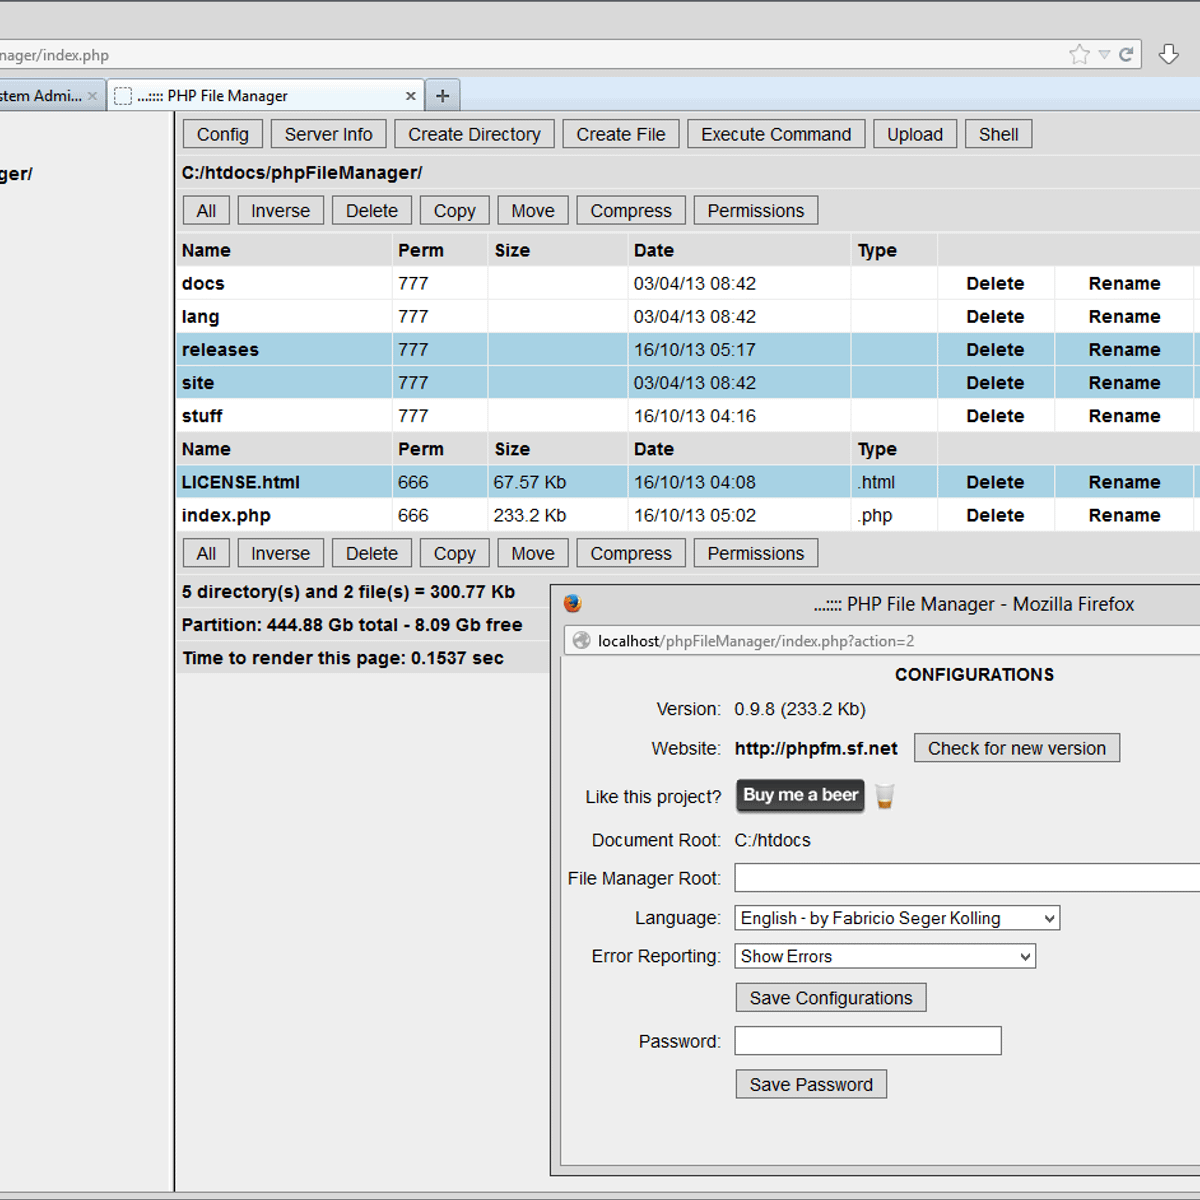Click the bottom Inverse button
The width and height of the screenshot is (1200, 1200).
click(x=280, y=553)
